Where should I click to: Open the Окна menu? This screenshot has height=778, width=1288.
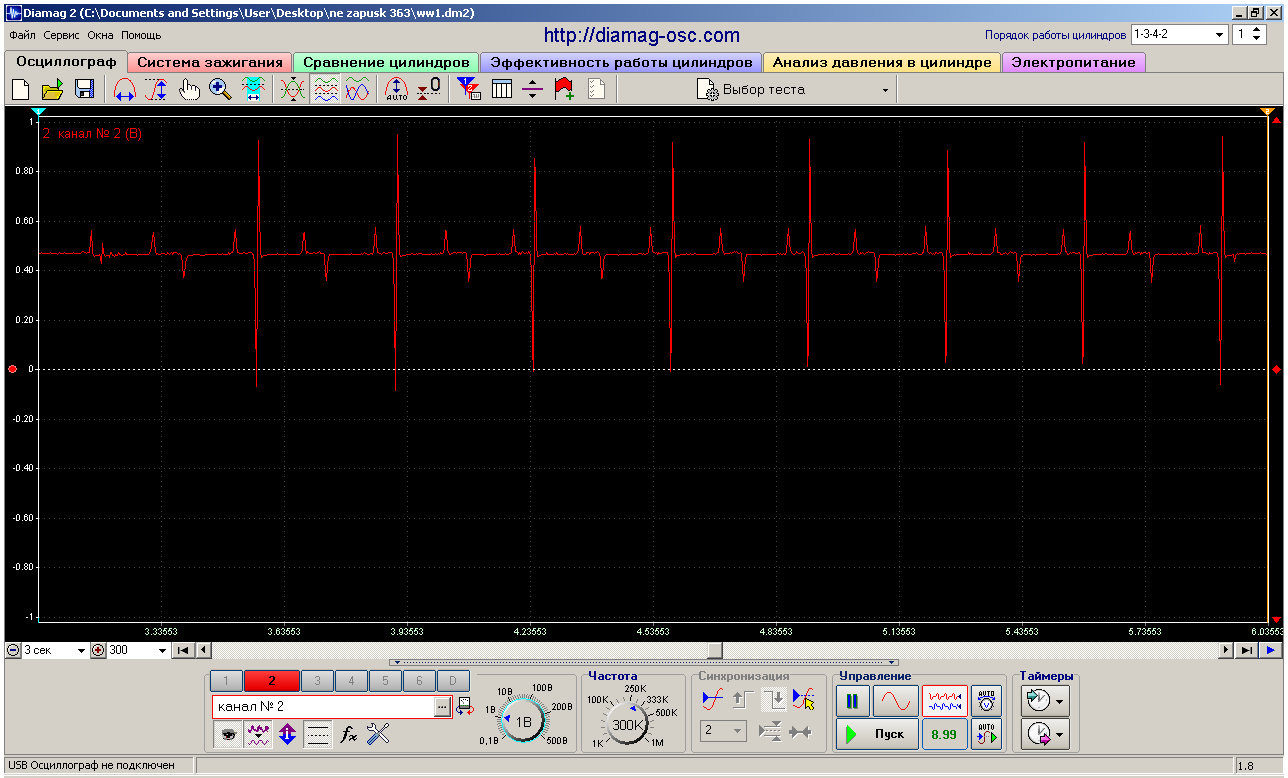pyautogui.click(x=101, y=35)
